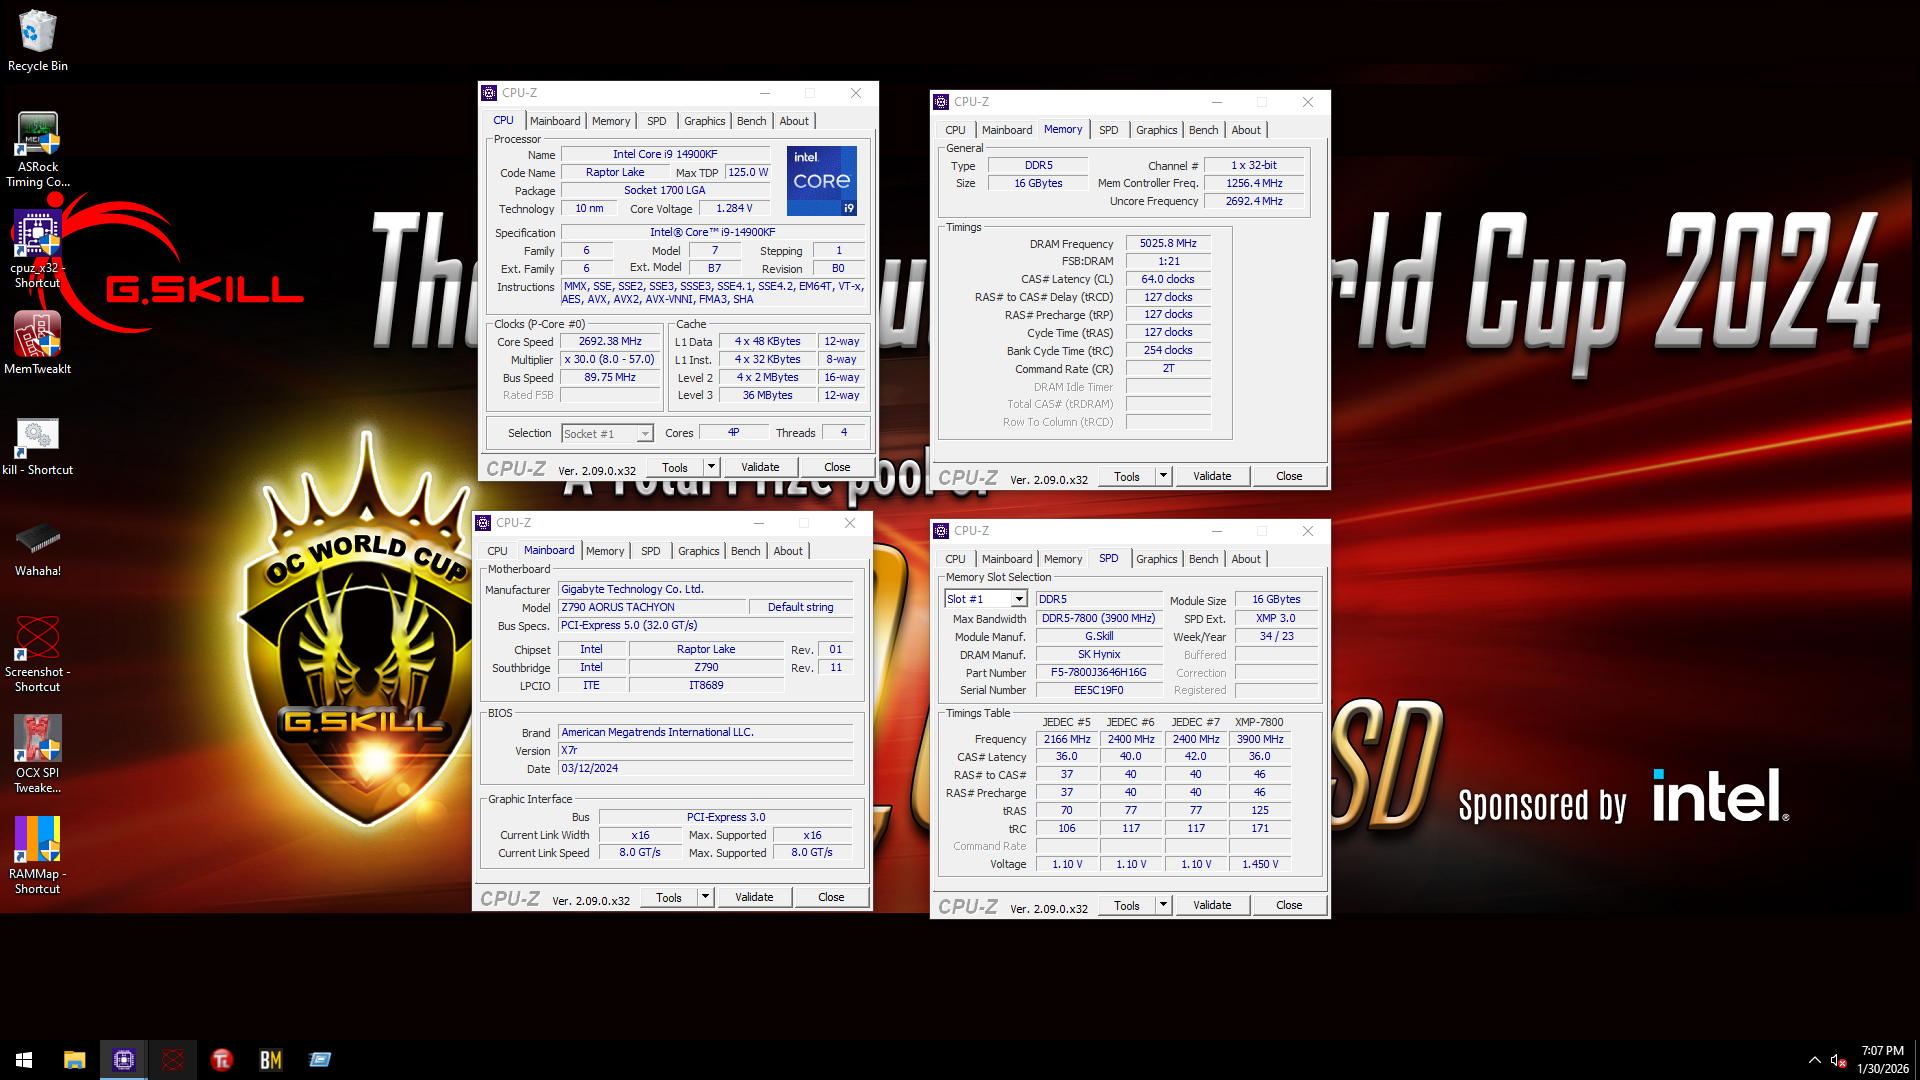Select CPU-Z icon in the taskbar
The width and height of the screenshot is (1920, 1080).
coord(124,1060)
